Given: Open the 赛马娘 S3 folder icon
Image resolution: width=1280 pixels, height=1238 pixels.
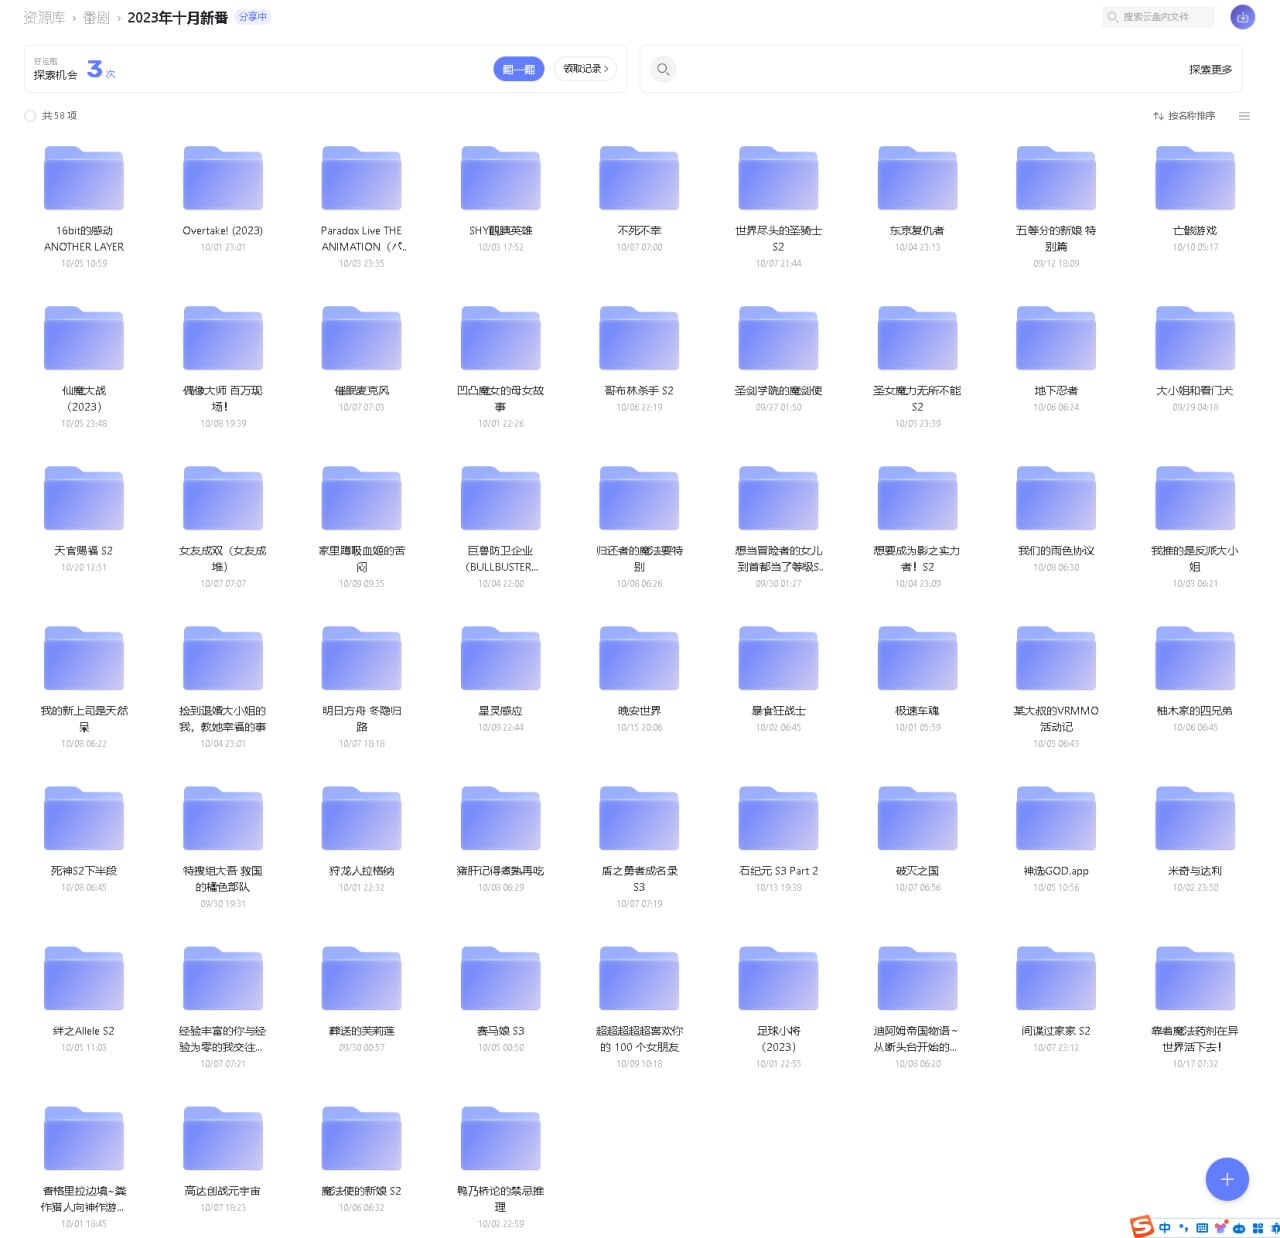Looking at the screenshot, I should (501, 978).
